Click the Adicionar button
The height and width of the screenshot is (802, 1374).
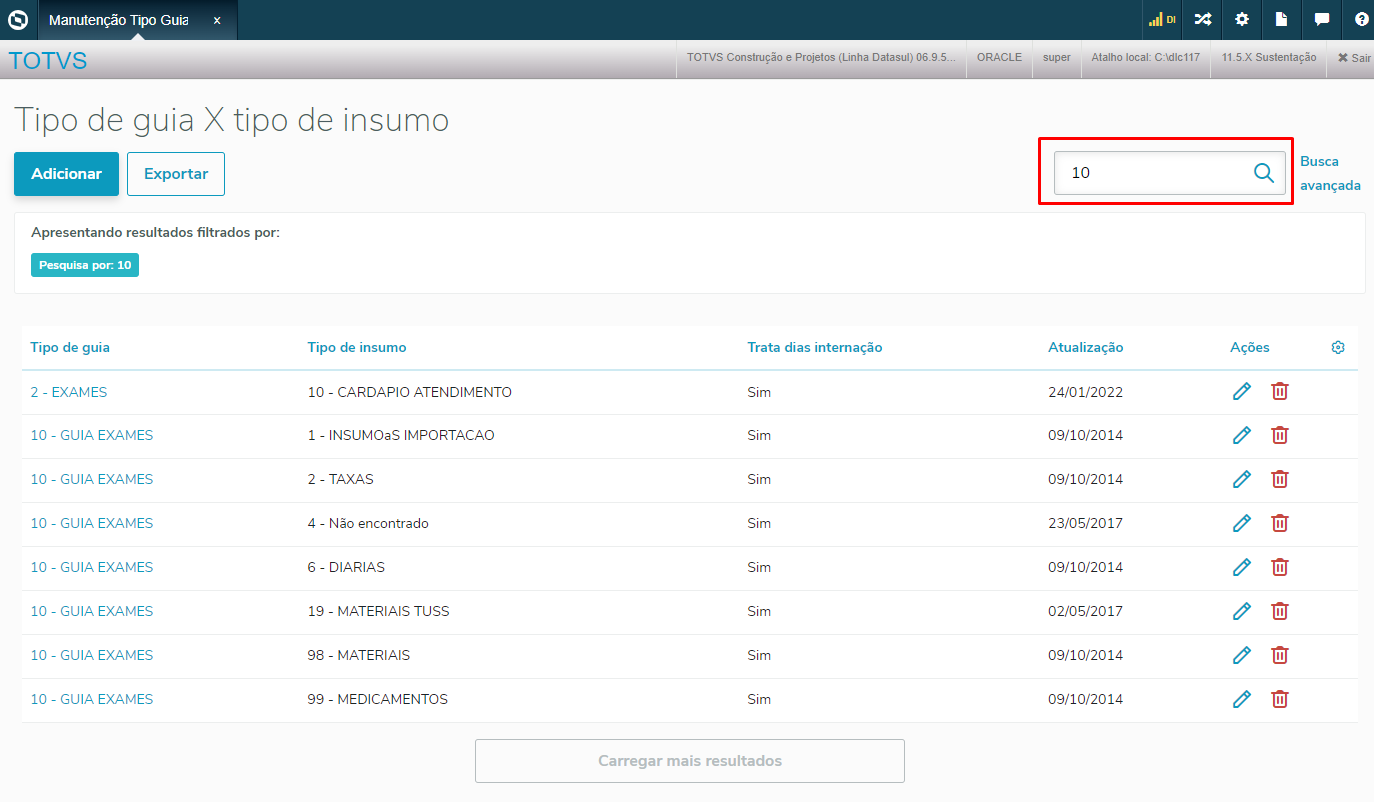tap(66, 174)
